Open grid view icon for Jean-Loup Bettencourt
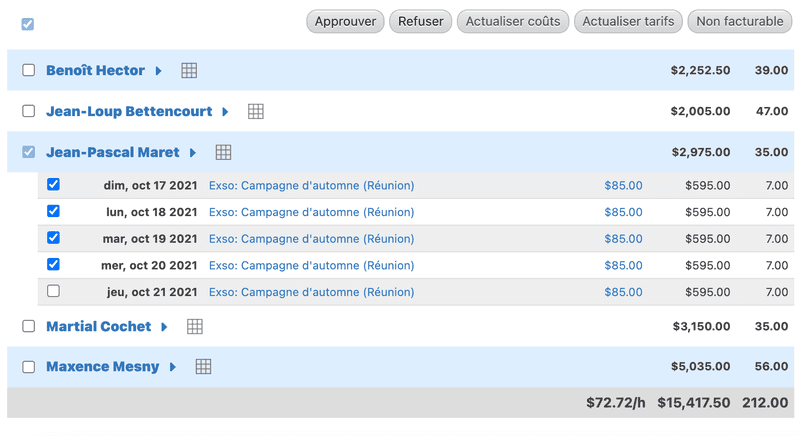The image size is (800, 436). [x=256, y=112]
